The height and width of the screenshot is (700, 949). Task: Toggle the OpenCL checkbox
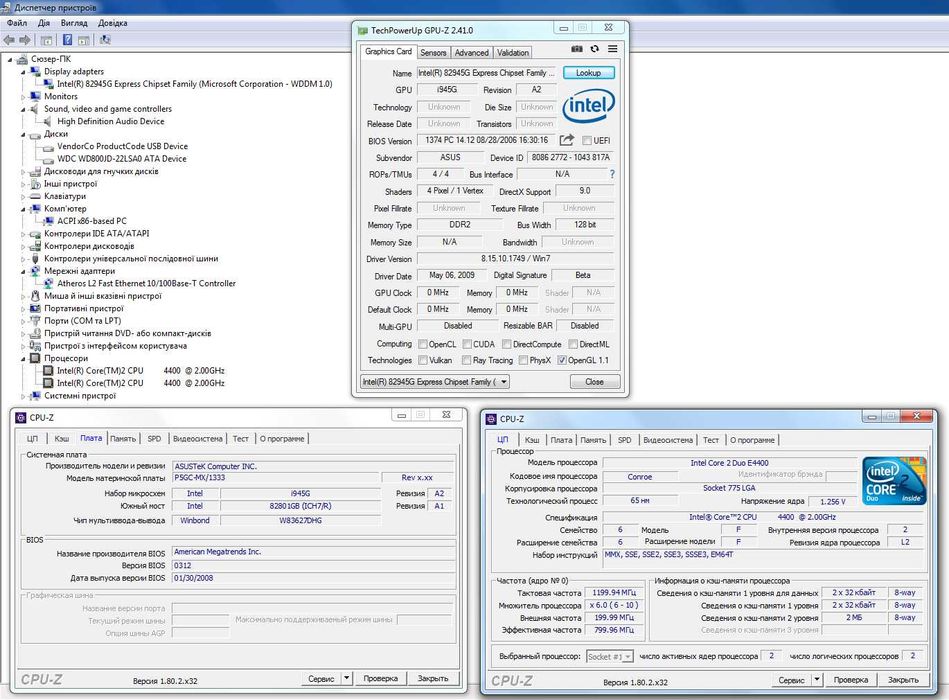pos(423,344)
